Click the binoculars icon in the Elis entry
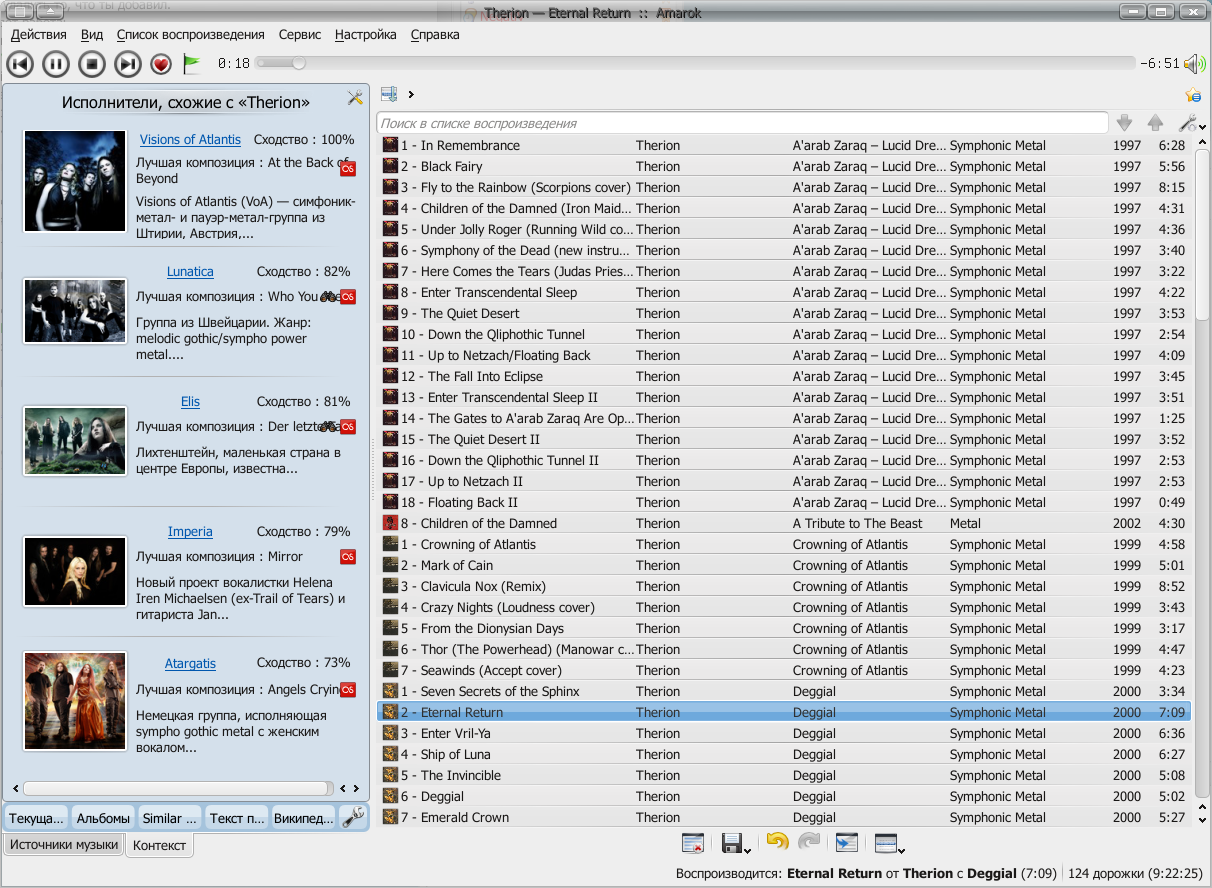This screenshot has height=888, width=1212. (x=329, y=427)
